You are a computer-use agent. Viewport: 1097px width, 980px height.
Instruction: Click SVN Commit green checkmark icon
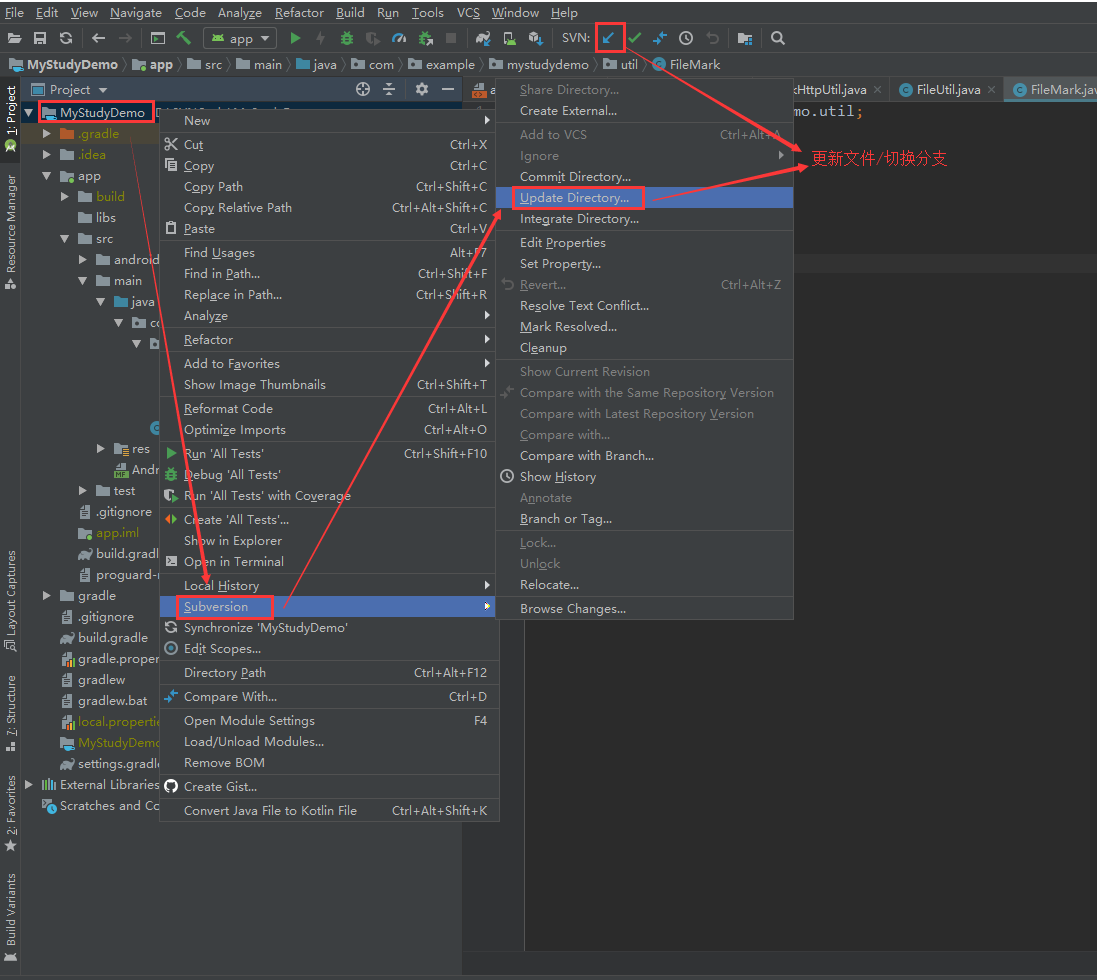click(x=635, y=38)
